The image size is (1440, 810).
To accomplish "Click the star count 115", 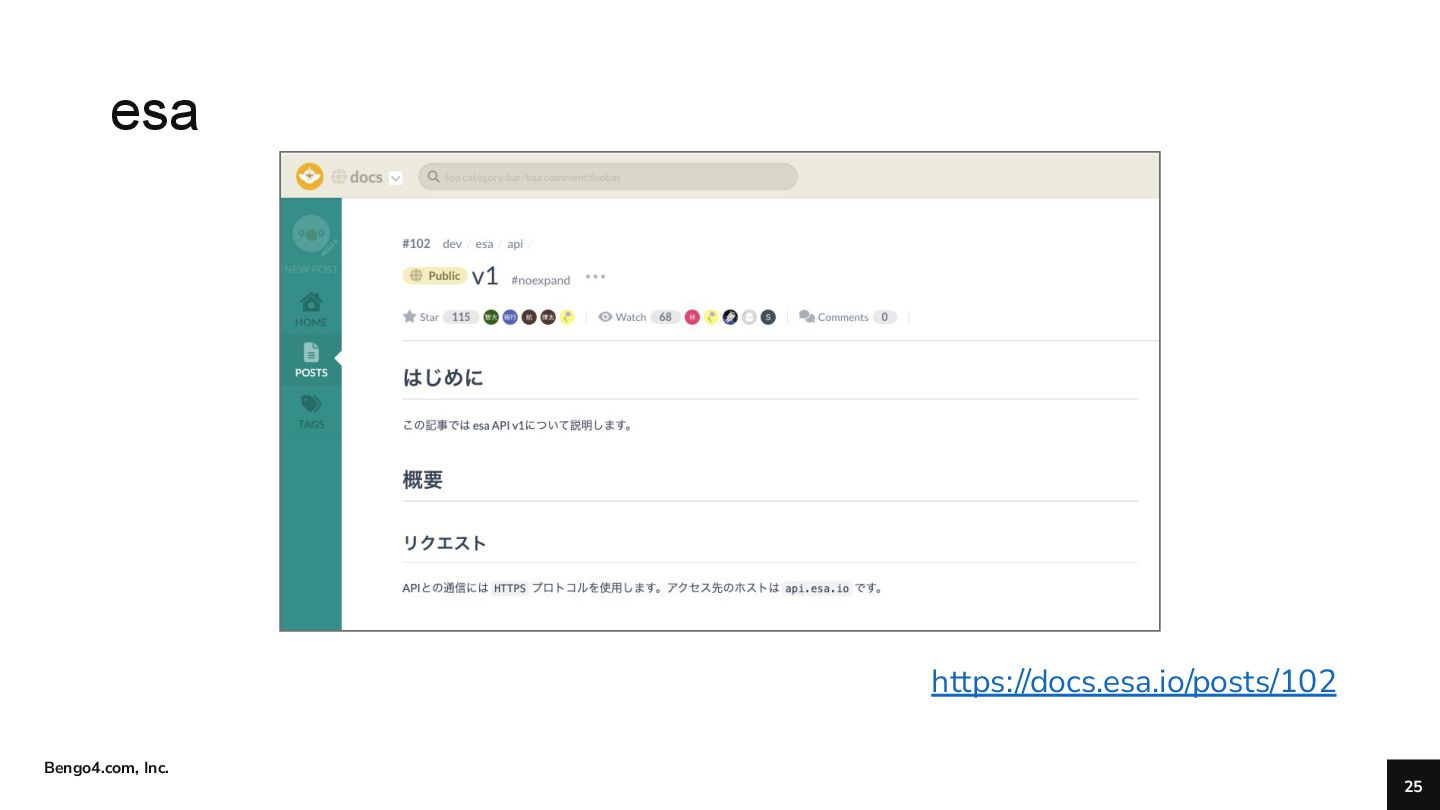I will [x=460, y=317].
